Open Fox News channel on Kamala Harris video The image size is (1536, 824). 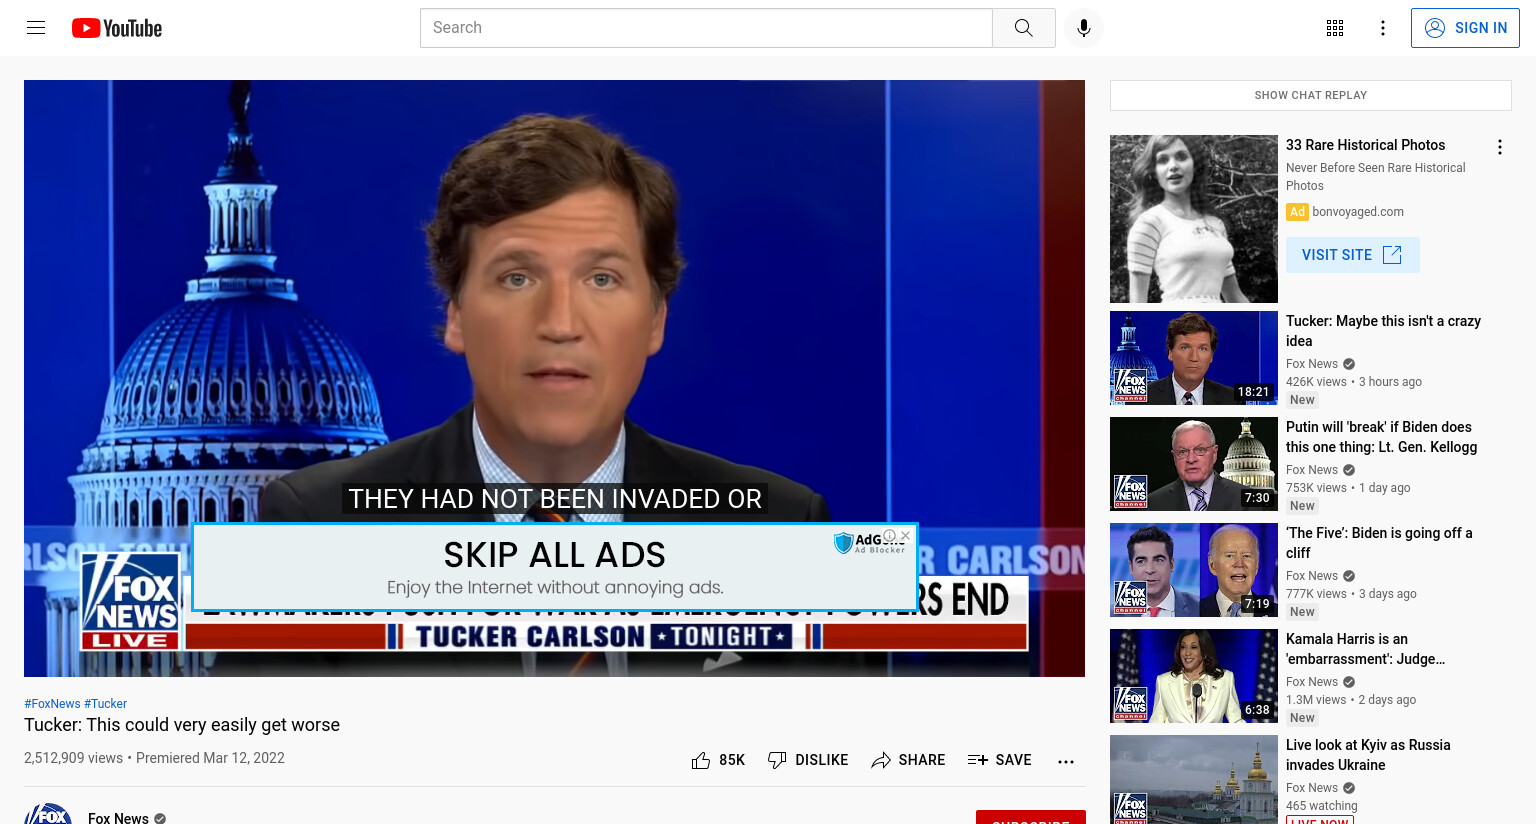1312,682
